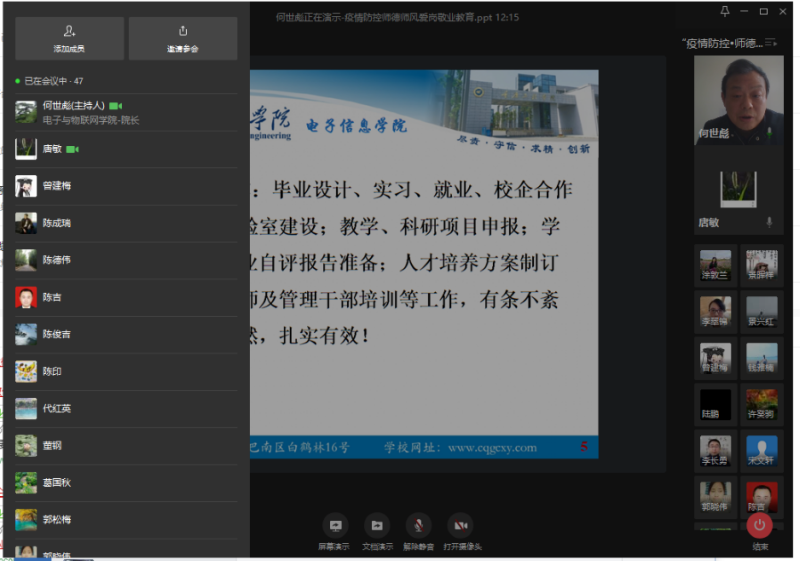Turn on camera with 打开摄像头 icon
Screen dimensions: 800x561
click(x=460, y=525)
